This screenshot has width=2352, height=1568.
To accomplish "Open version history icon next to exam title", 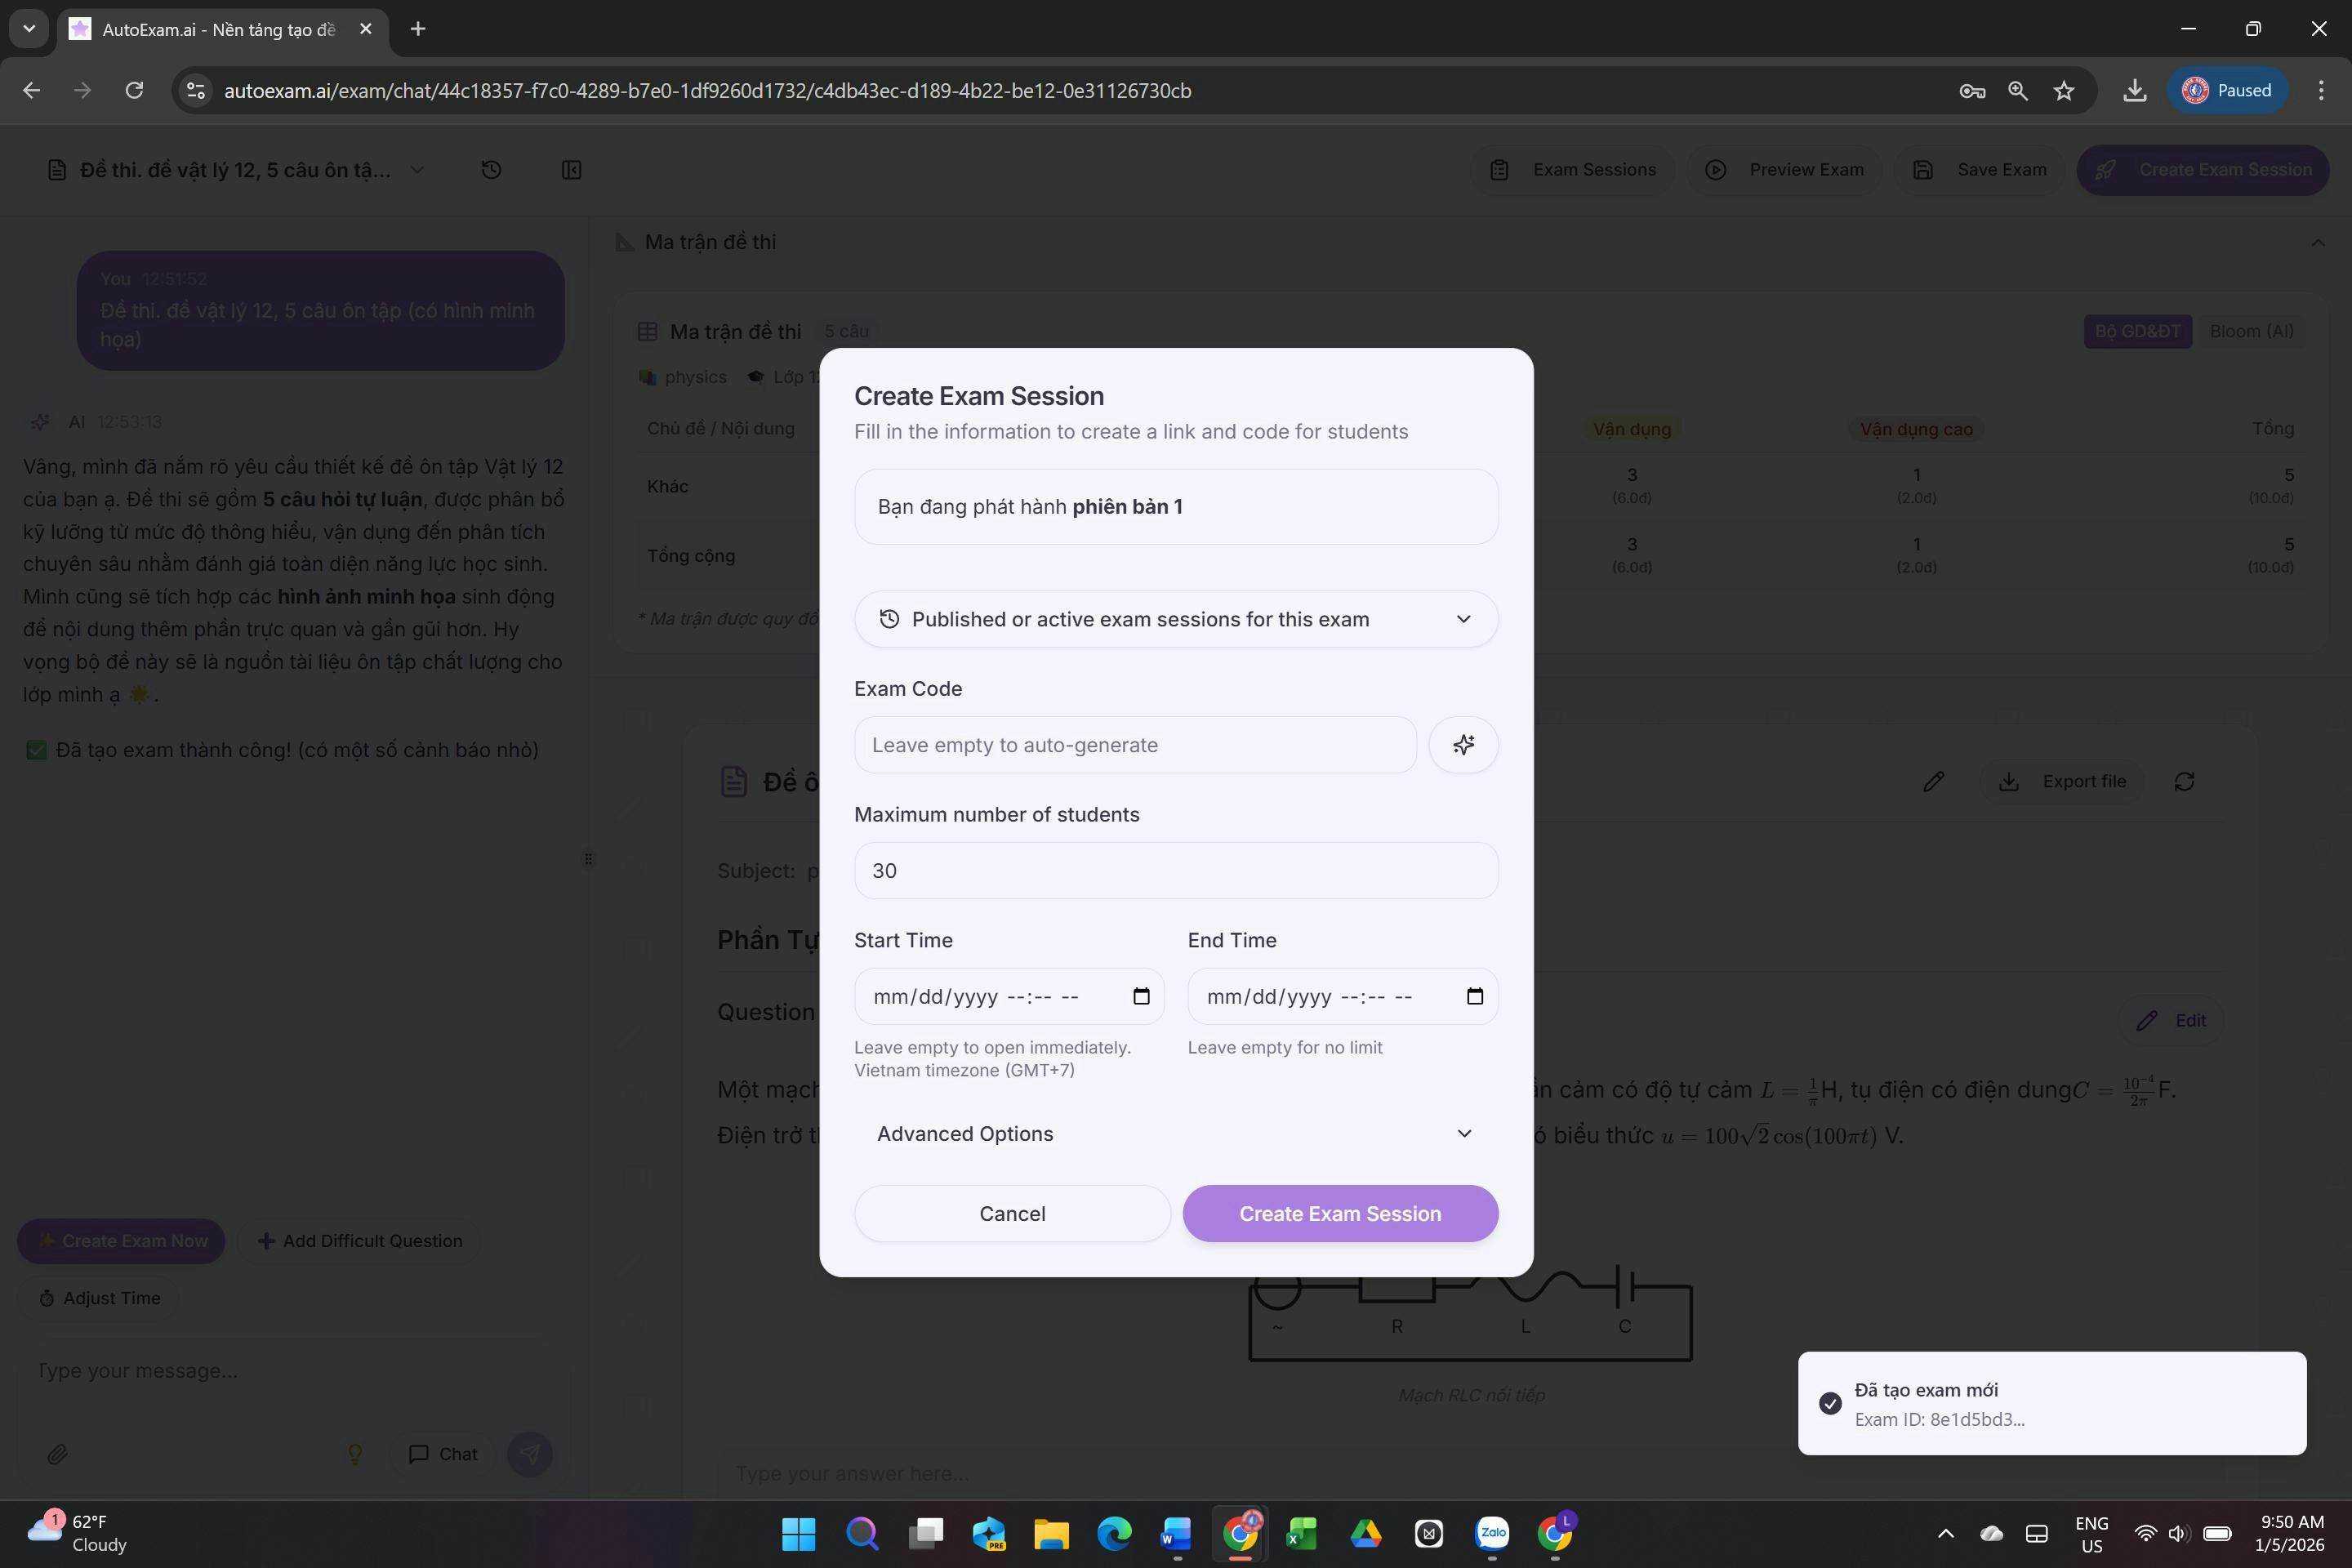I will 491,170.
